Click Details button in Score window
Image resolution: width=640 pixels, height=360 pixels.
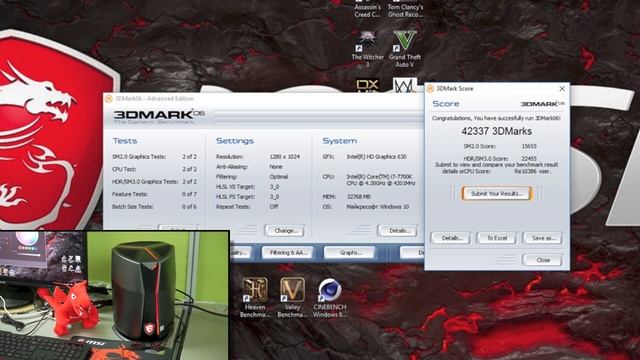pos(450,238)
